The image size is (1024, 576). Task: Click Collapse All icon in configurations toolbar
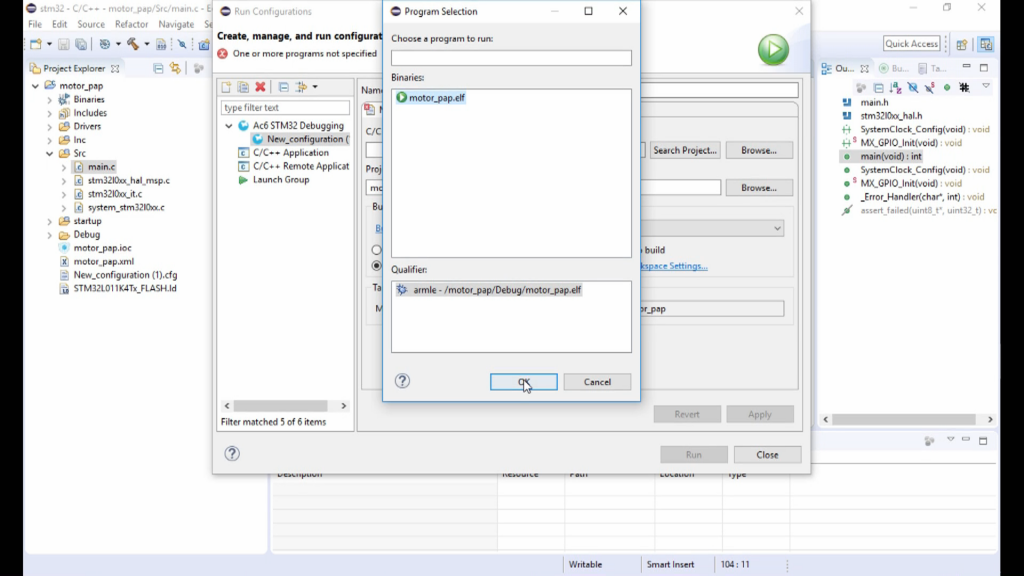(x=283, y=87)
